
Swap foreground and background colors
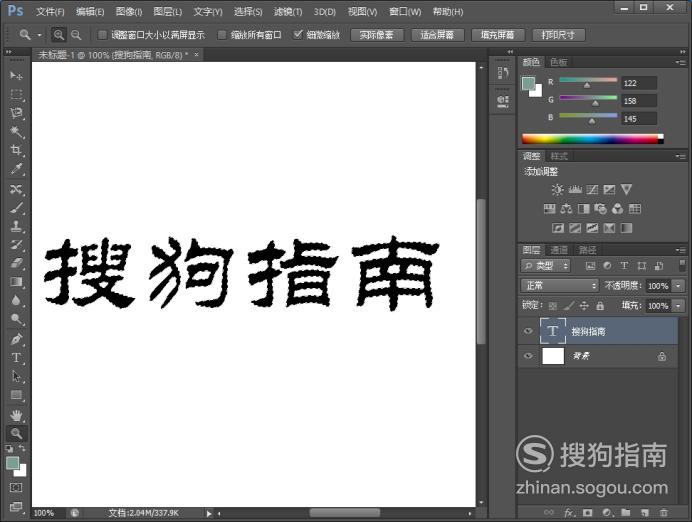[22, 448]
